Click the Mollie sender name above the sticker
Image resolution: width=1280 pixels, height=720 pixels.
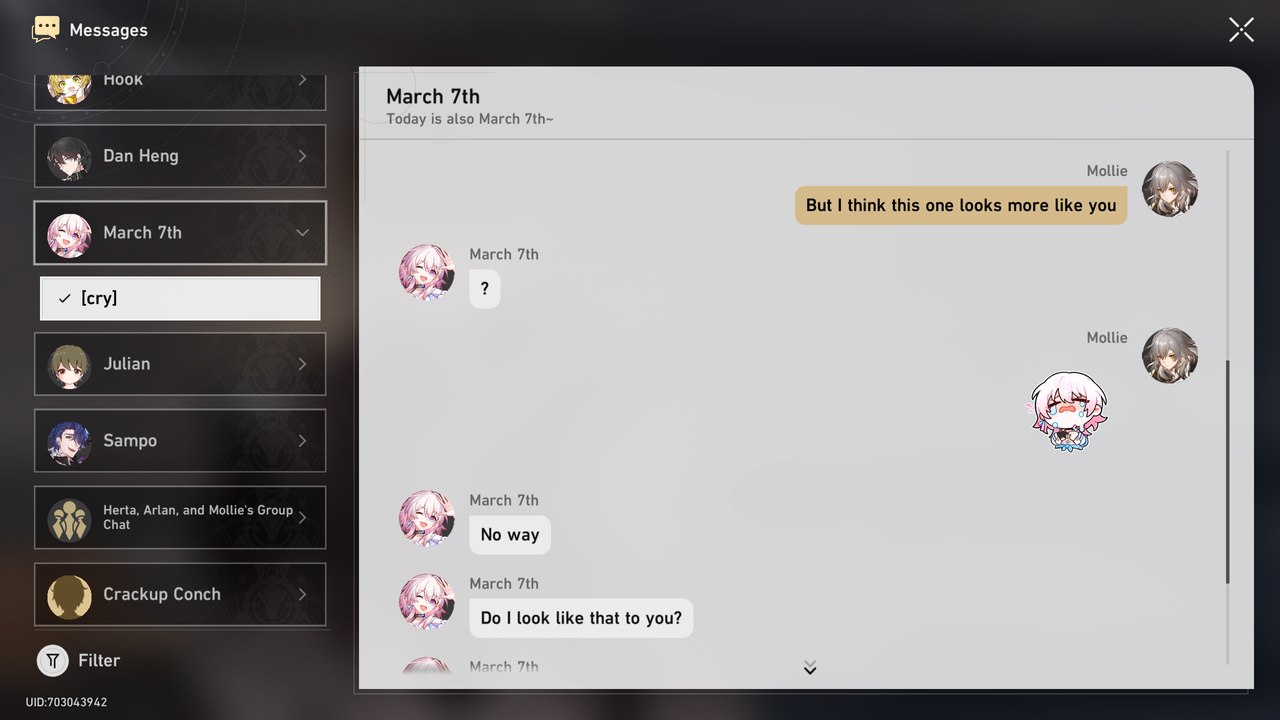[x=1107, y=338]
